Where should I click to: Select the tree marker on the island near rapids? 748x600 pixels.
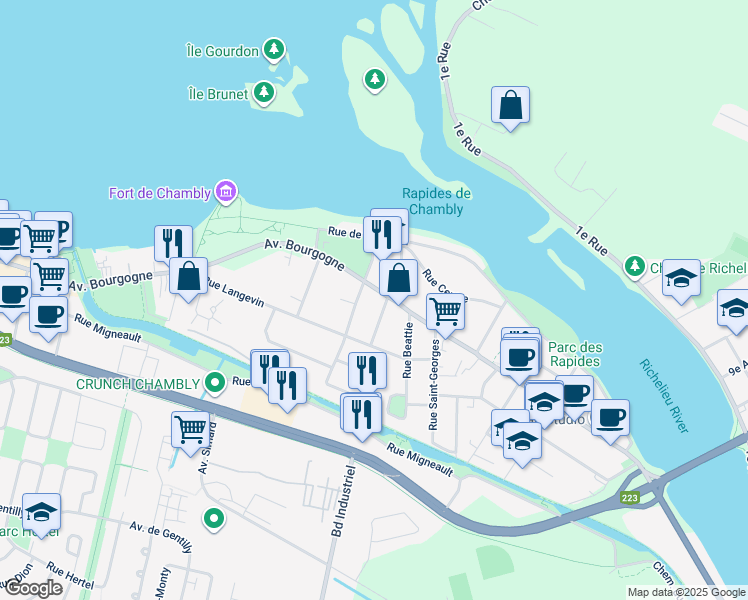tap(375, 80)
